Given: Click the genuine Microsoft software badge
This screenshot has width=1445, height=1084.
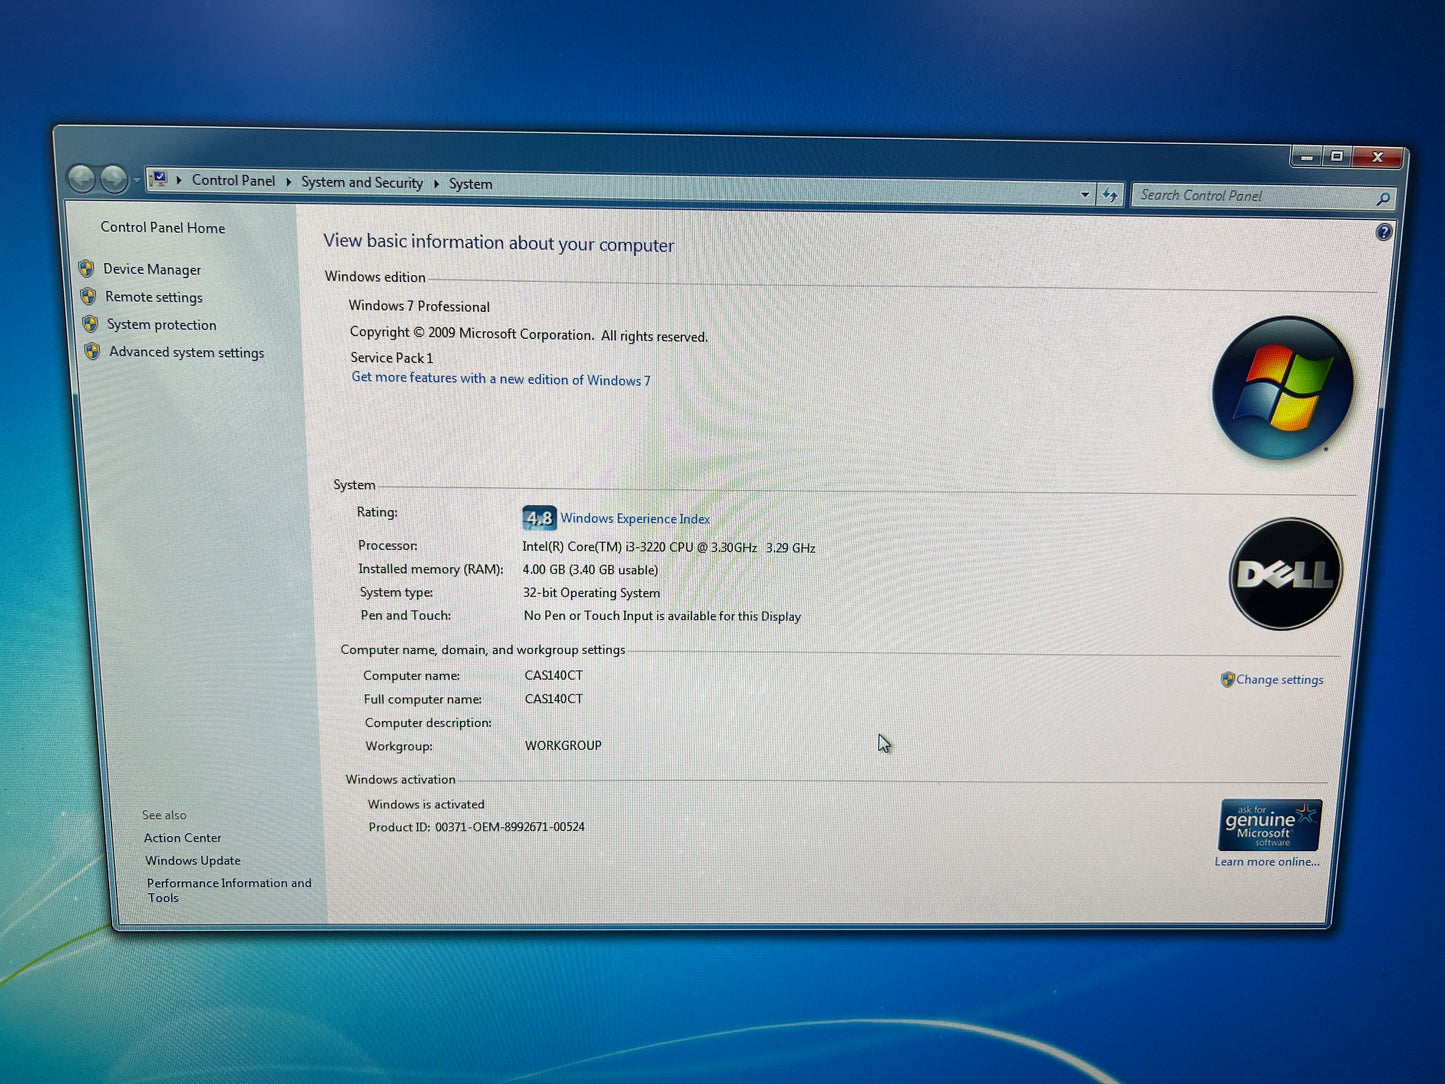Looking at the screenshot, I should coord(1270,824).
